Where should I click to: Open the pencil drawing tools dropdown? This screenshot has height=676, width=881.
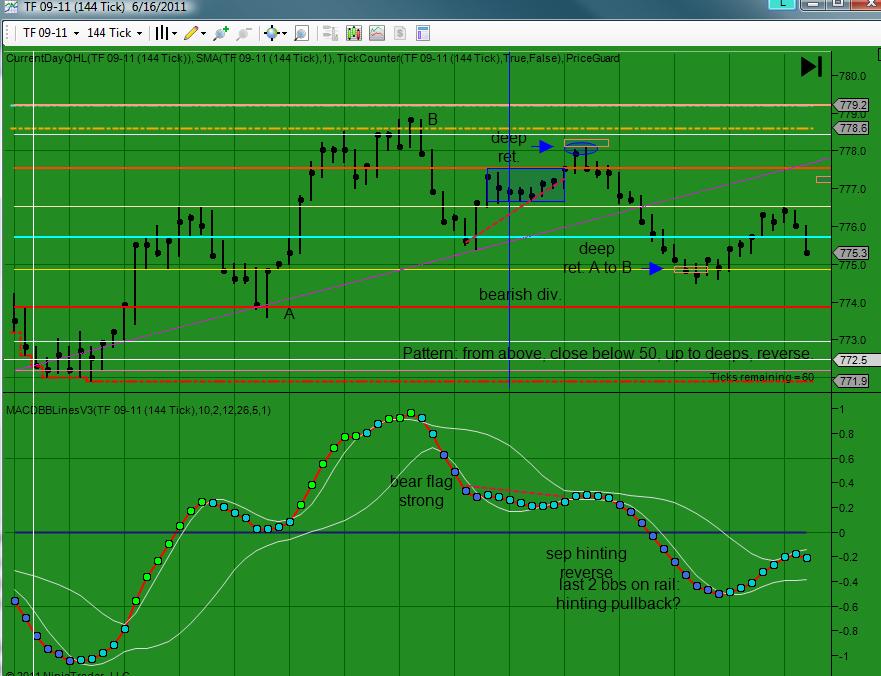195,33
